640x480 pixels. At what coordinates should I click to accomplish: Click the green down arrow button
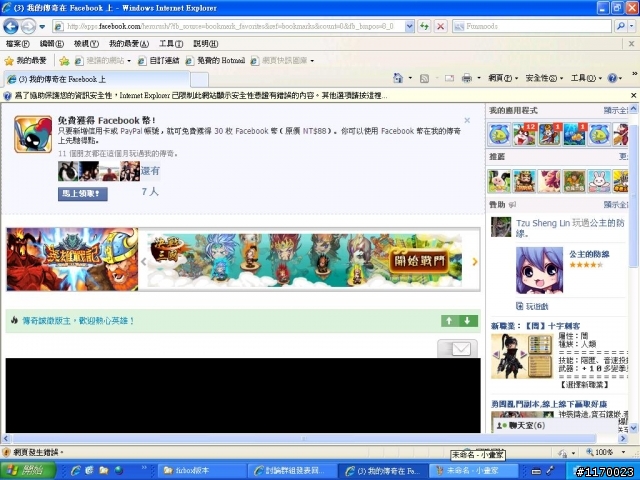click(468, 321)
